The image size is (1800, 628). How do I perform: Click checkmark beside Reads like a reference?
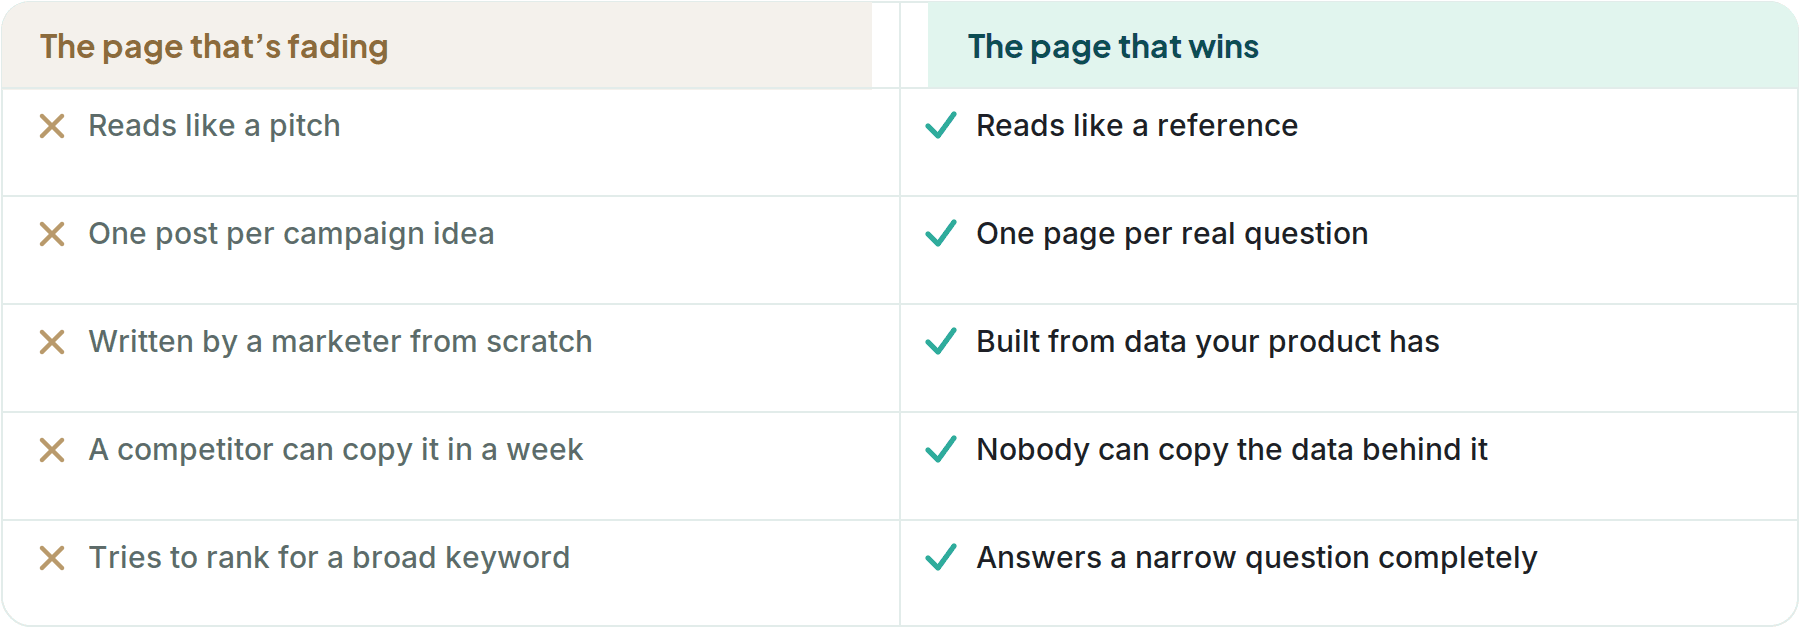coord(941,125)
